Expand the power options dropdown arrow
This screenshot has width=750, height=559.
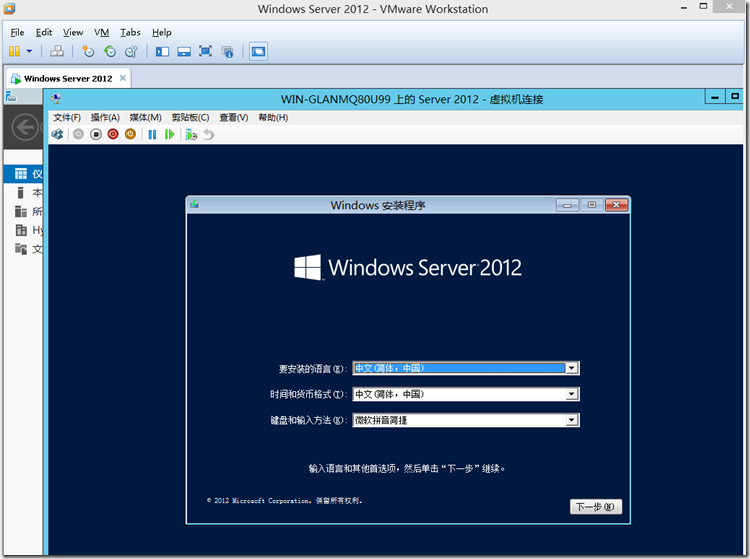(x=29, y=51)
